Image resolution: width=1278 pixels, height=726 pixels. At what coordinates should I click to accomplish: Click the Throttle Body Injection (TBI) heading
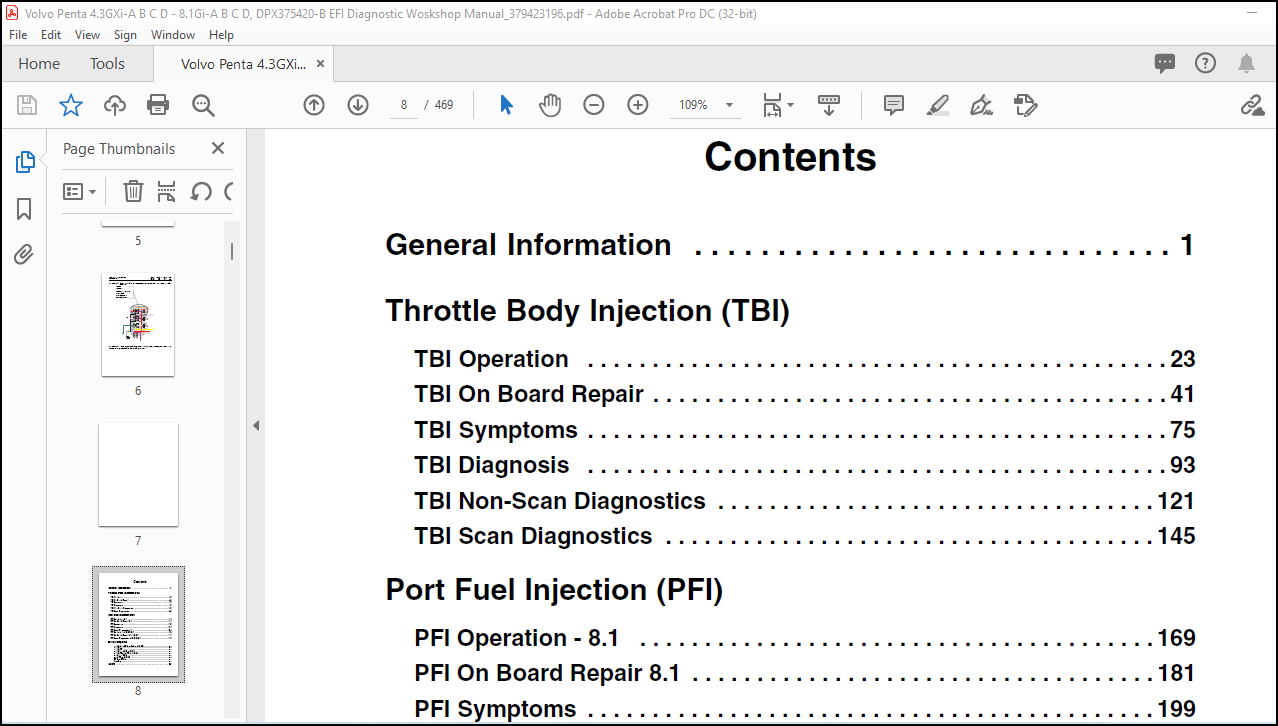pos(588,311)
